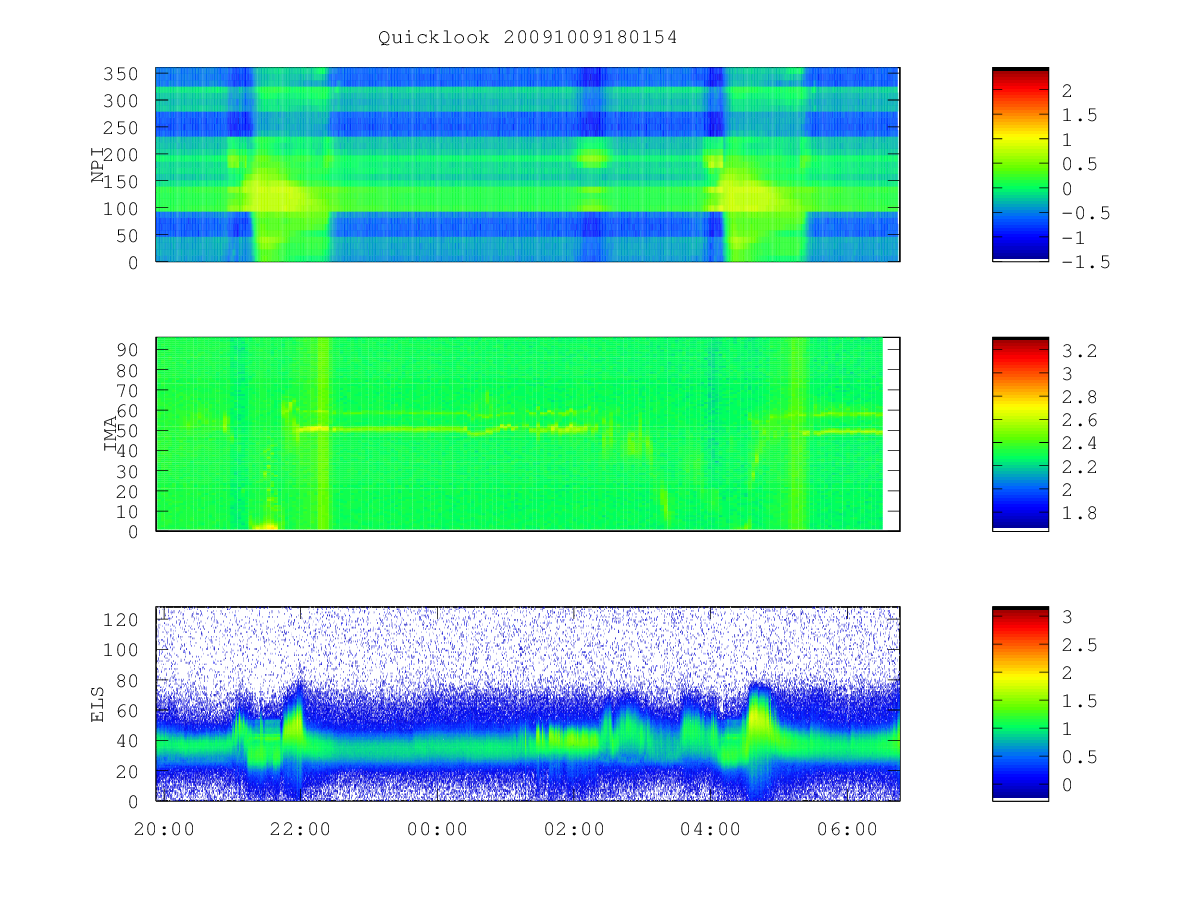
Task: Click the title 'Quicklook 20091009180154'
Action: point(528,38)
